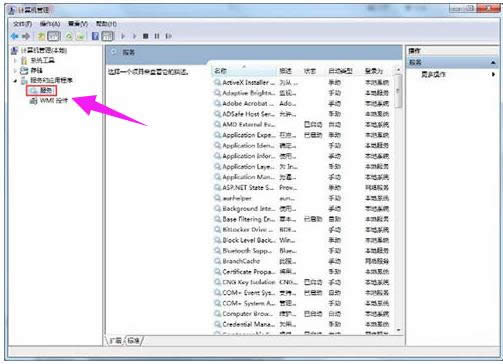Viewport: 503px width, 364px height.
Task: Open Help via blue question-mark icon
Action: point(95,36)
